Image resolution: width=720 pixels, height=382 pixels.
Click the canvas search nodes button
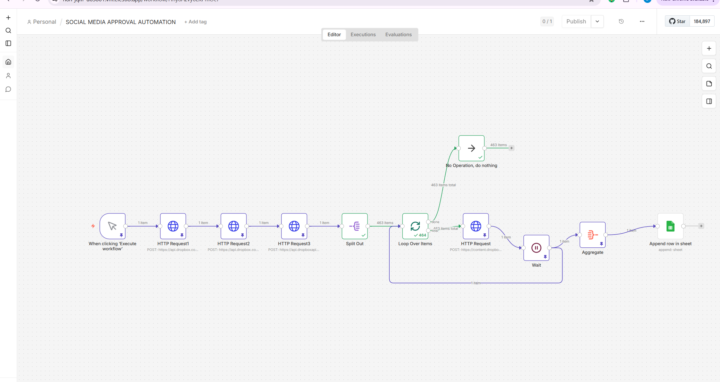pos(709,66)
